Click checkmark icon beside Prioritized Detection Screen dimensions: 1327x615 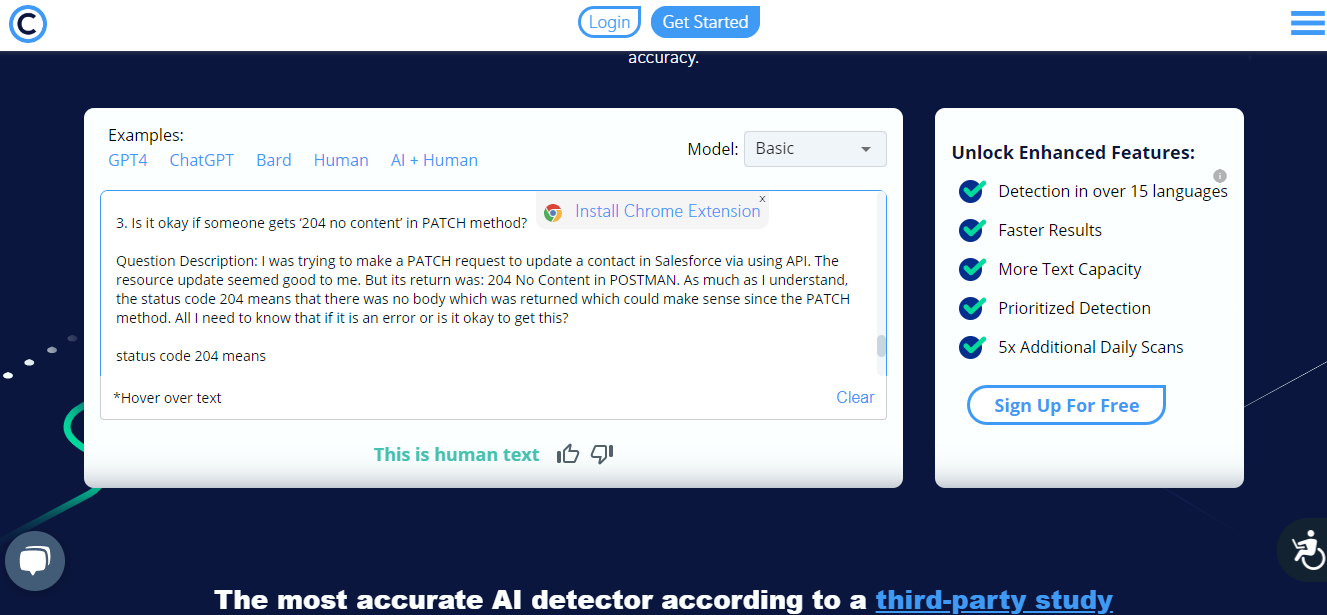(x=973, y=307)
